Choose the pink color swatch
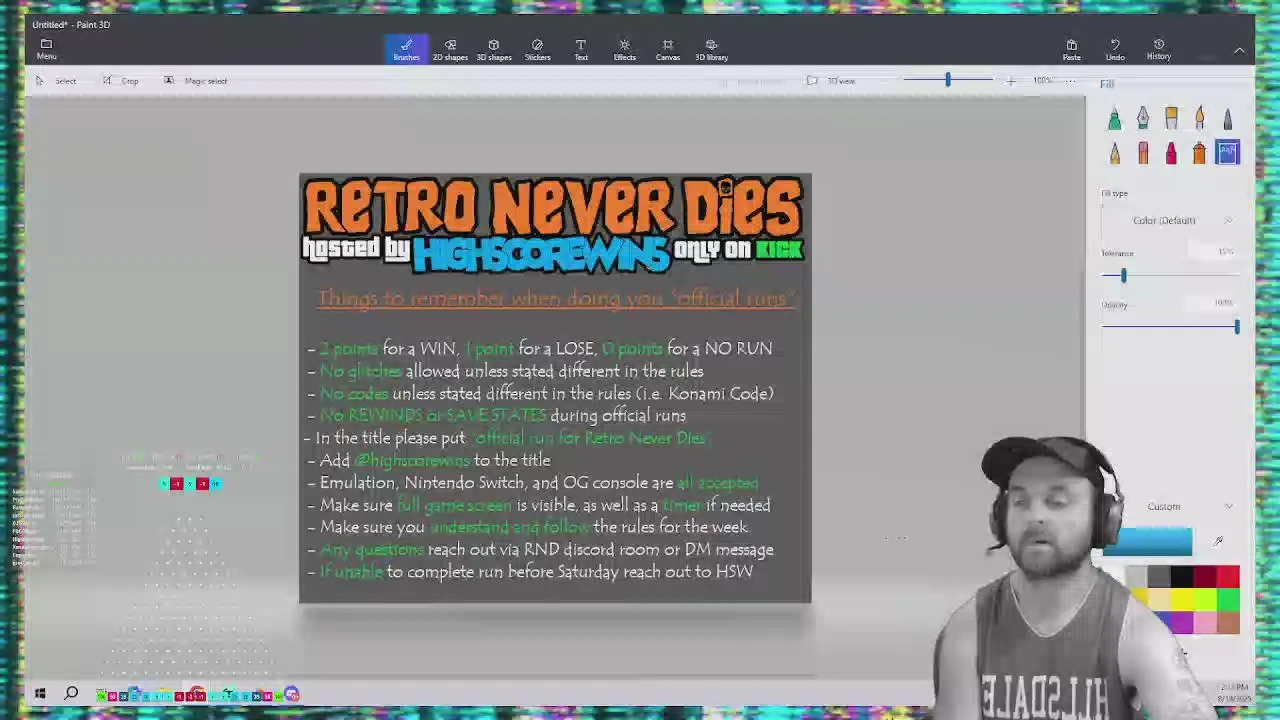This screenshot has height=720, width=1280. [x=1205, y=622]
